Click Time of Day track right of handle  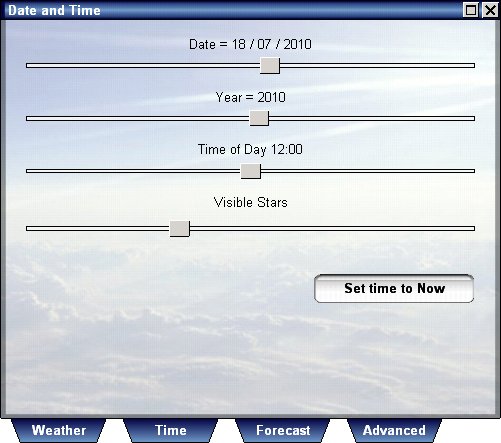(368, 171)
